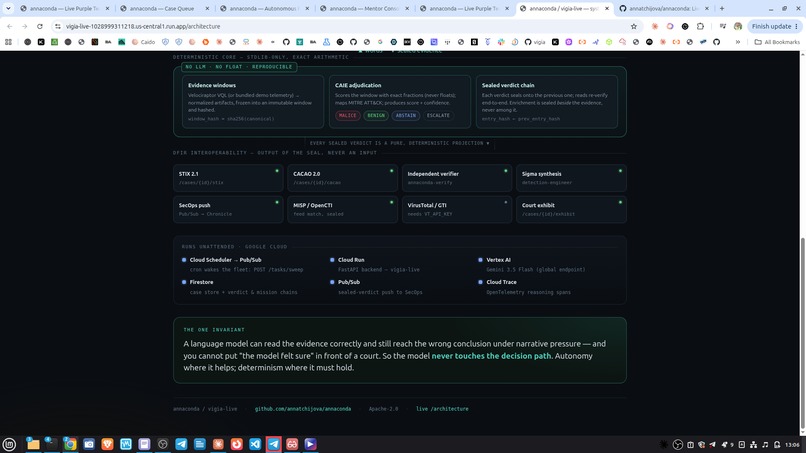Click the MALICE verdict badge
Screen dimensions: 806x453
[347, 116]
